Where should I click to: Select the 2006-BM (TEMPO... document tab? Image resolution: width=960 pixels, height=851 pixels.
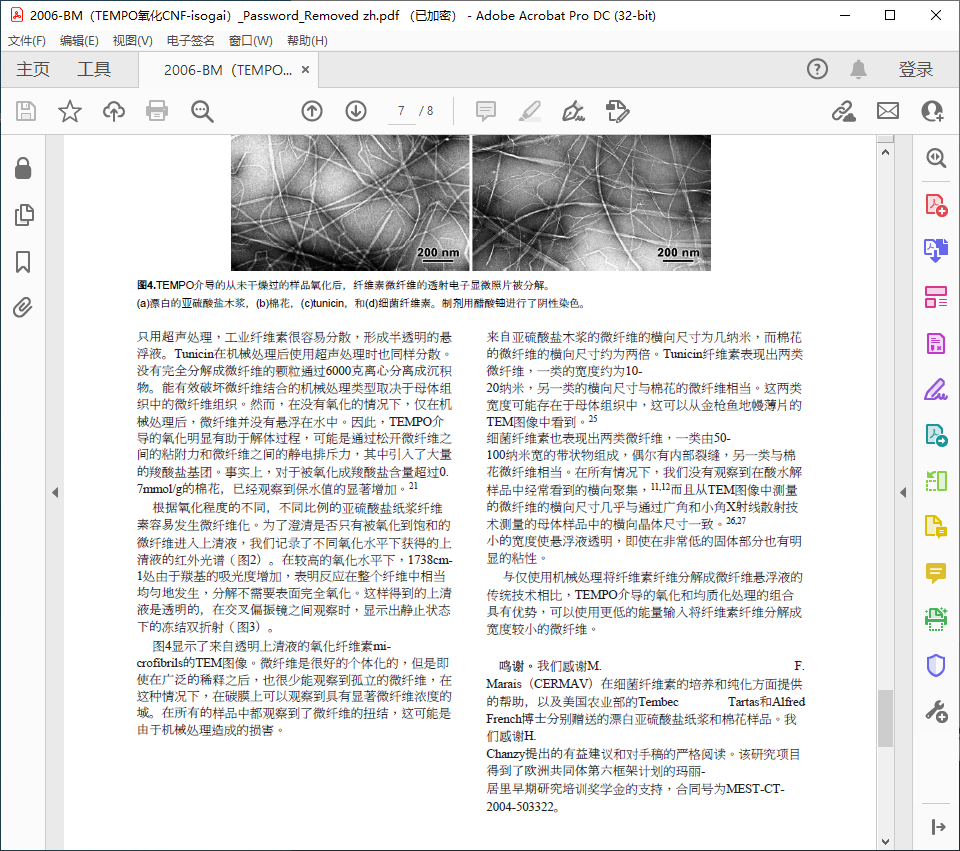228,70
